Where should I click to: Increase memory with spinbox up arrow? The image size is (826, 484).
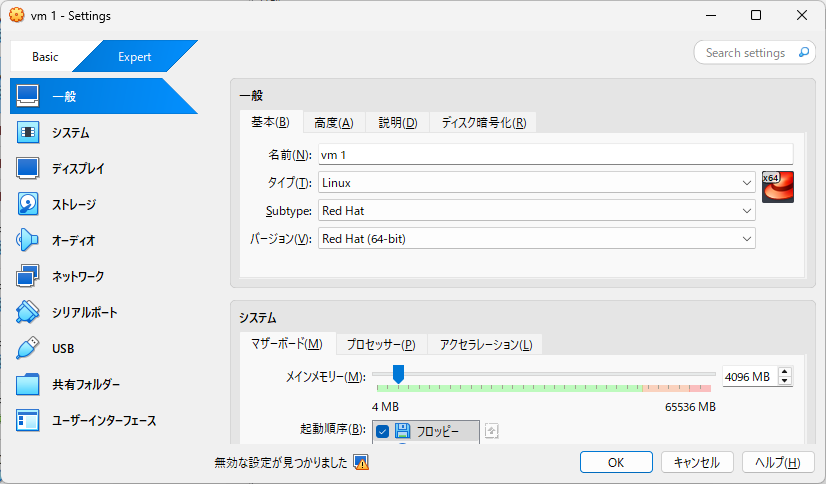point(785,372)
